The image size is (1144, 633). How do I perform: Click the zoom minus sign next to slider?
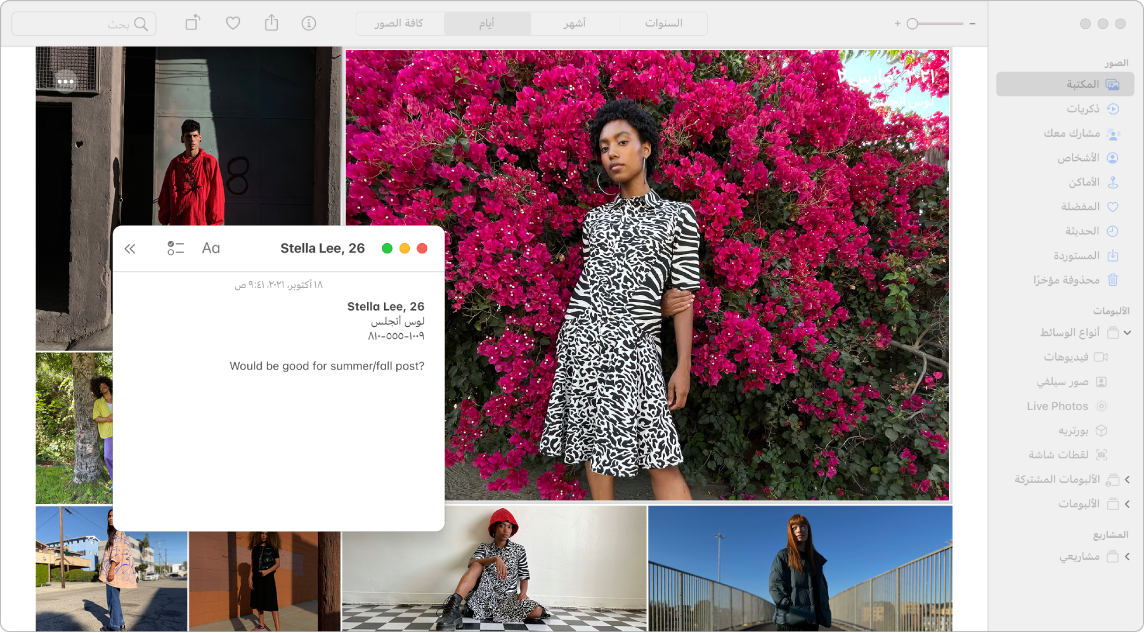[973, 24]
